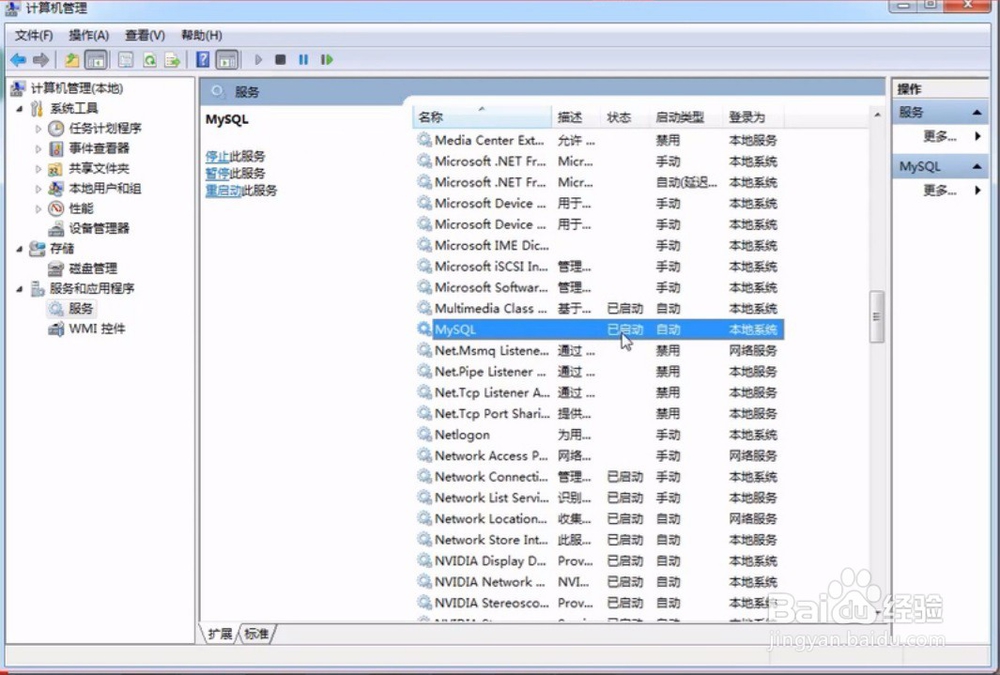The width and height of the screenshot is (1000, 675).
Task: Click the Properties toolbar icon
Action: point(126,60)
